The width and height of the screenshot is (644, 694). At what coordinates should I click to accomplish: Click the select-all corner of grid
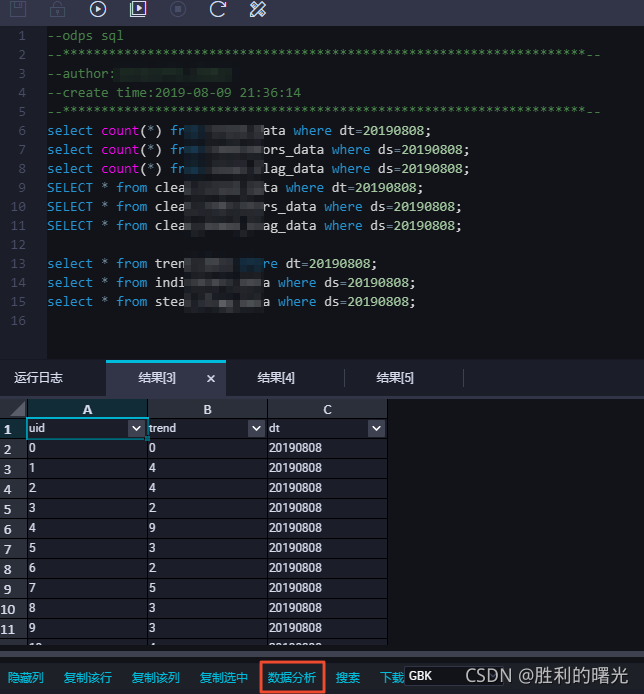pos(13,409)
